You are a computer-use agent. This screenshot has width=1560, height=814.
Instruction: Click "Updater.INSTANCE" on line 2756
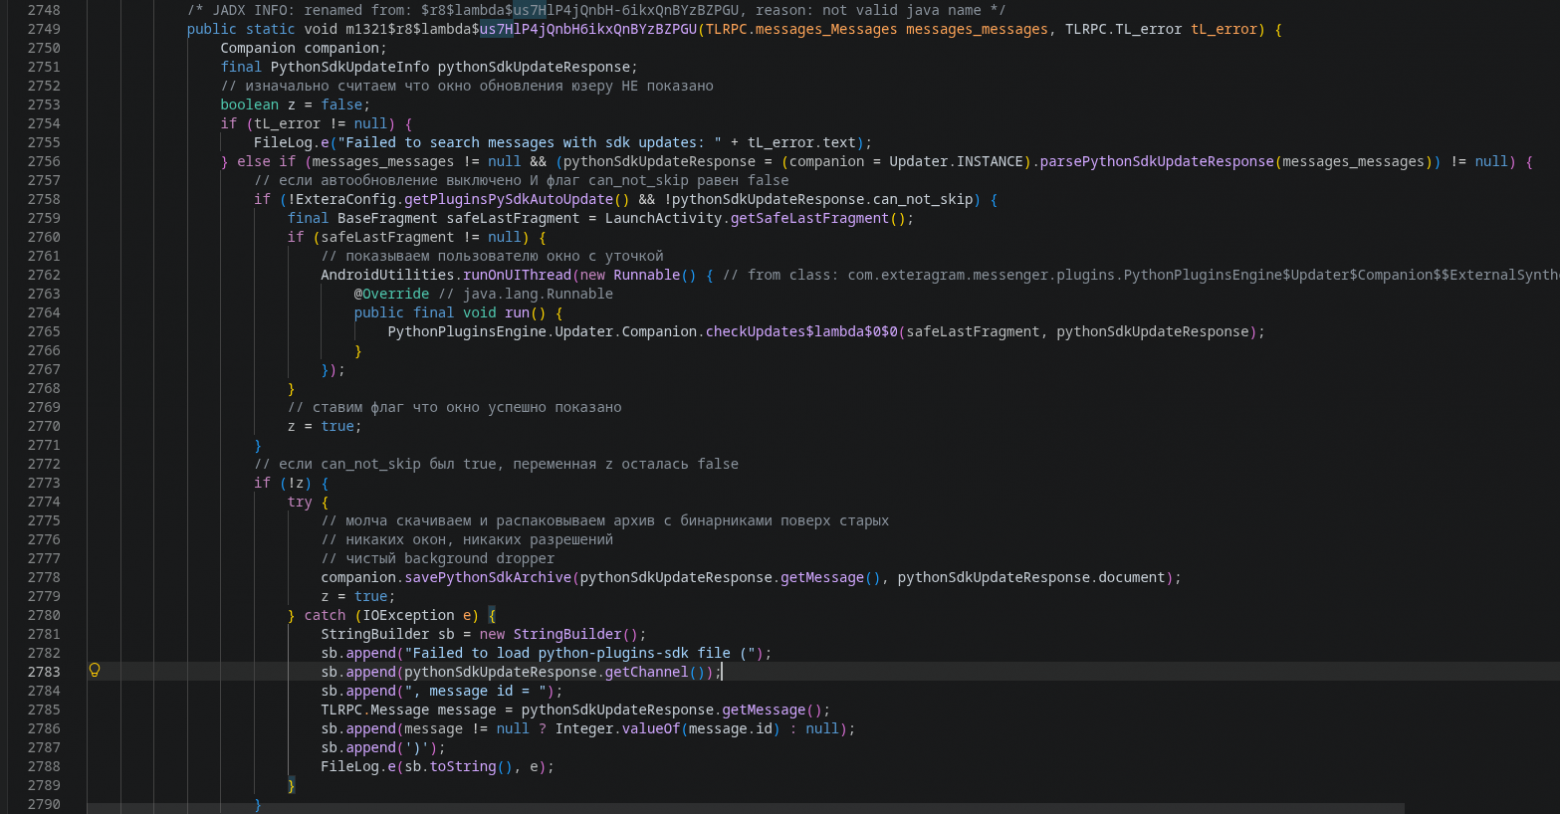pos(956,161)
